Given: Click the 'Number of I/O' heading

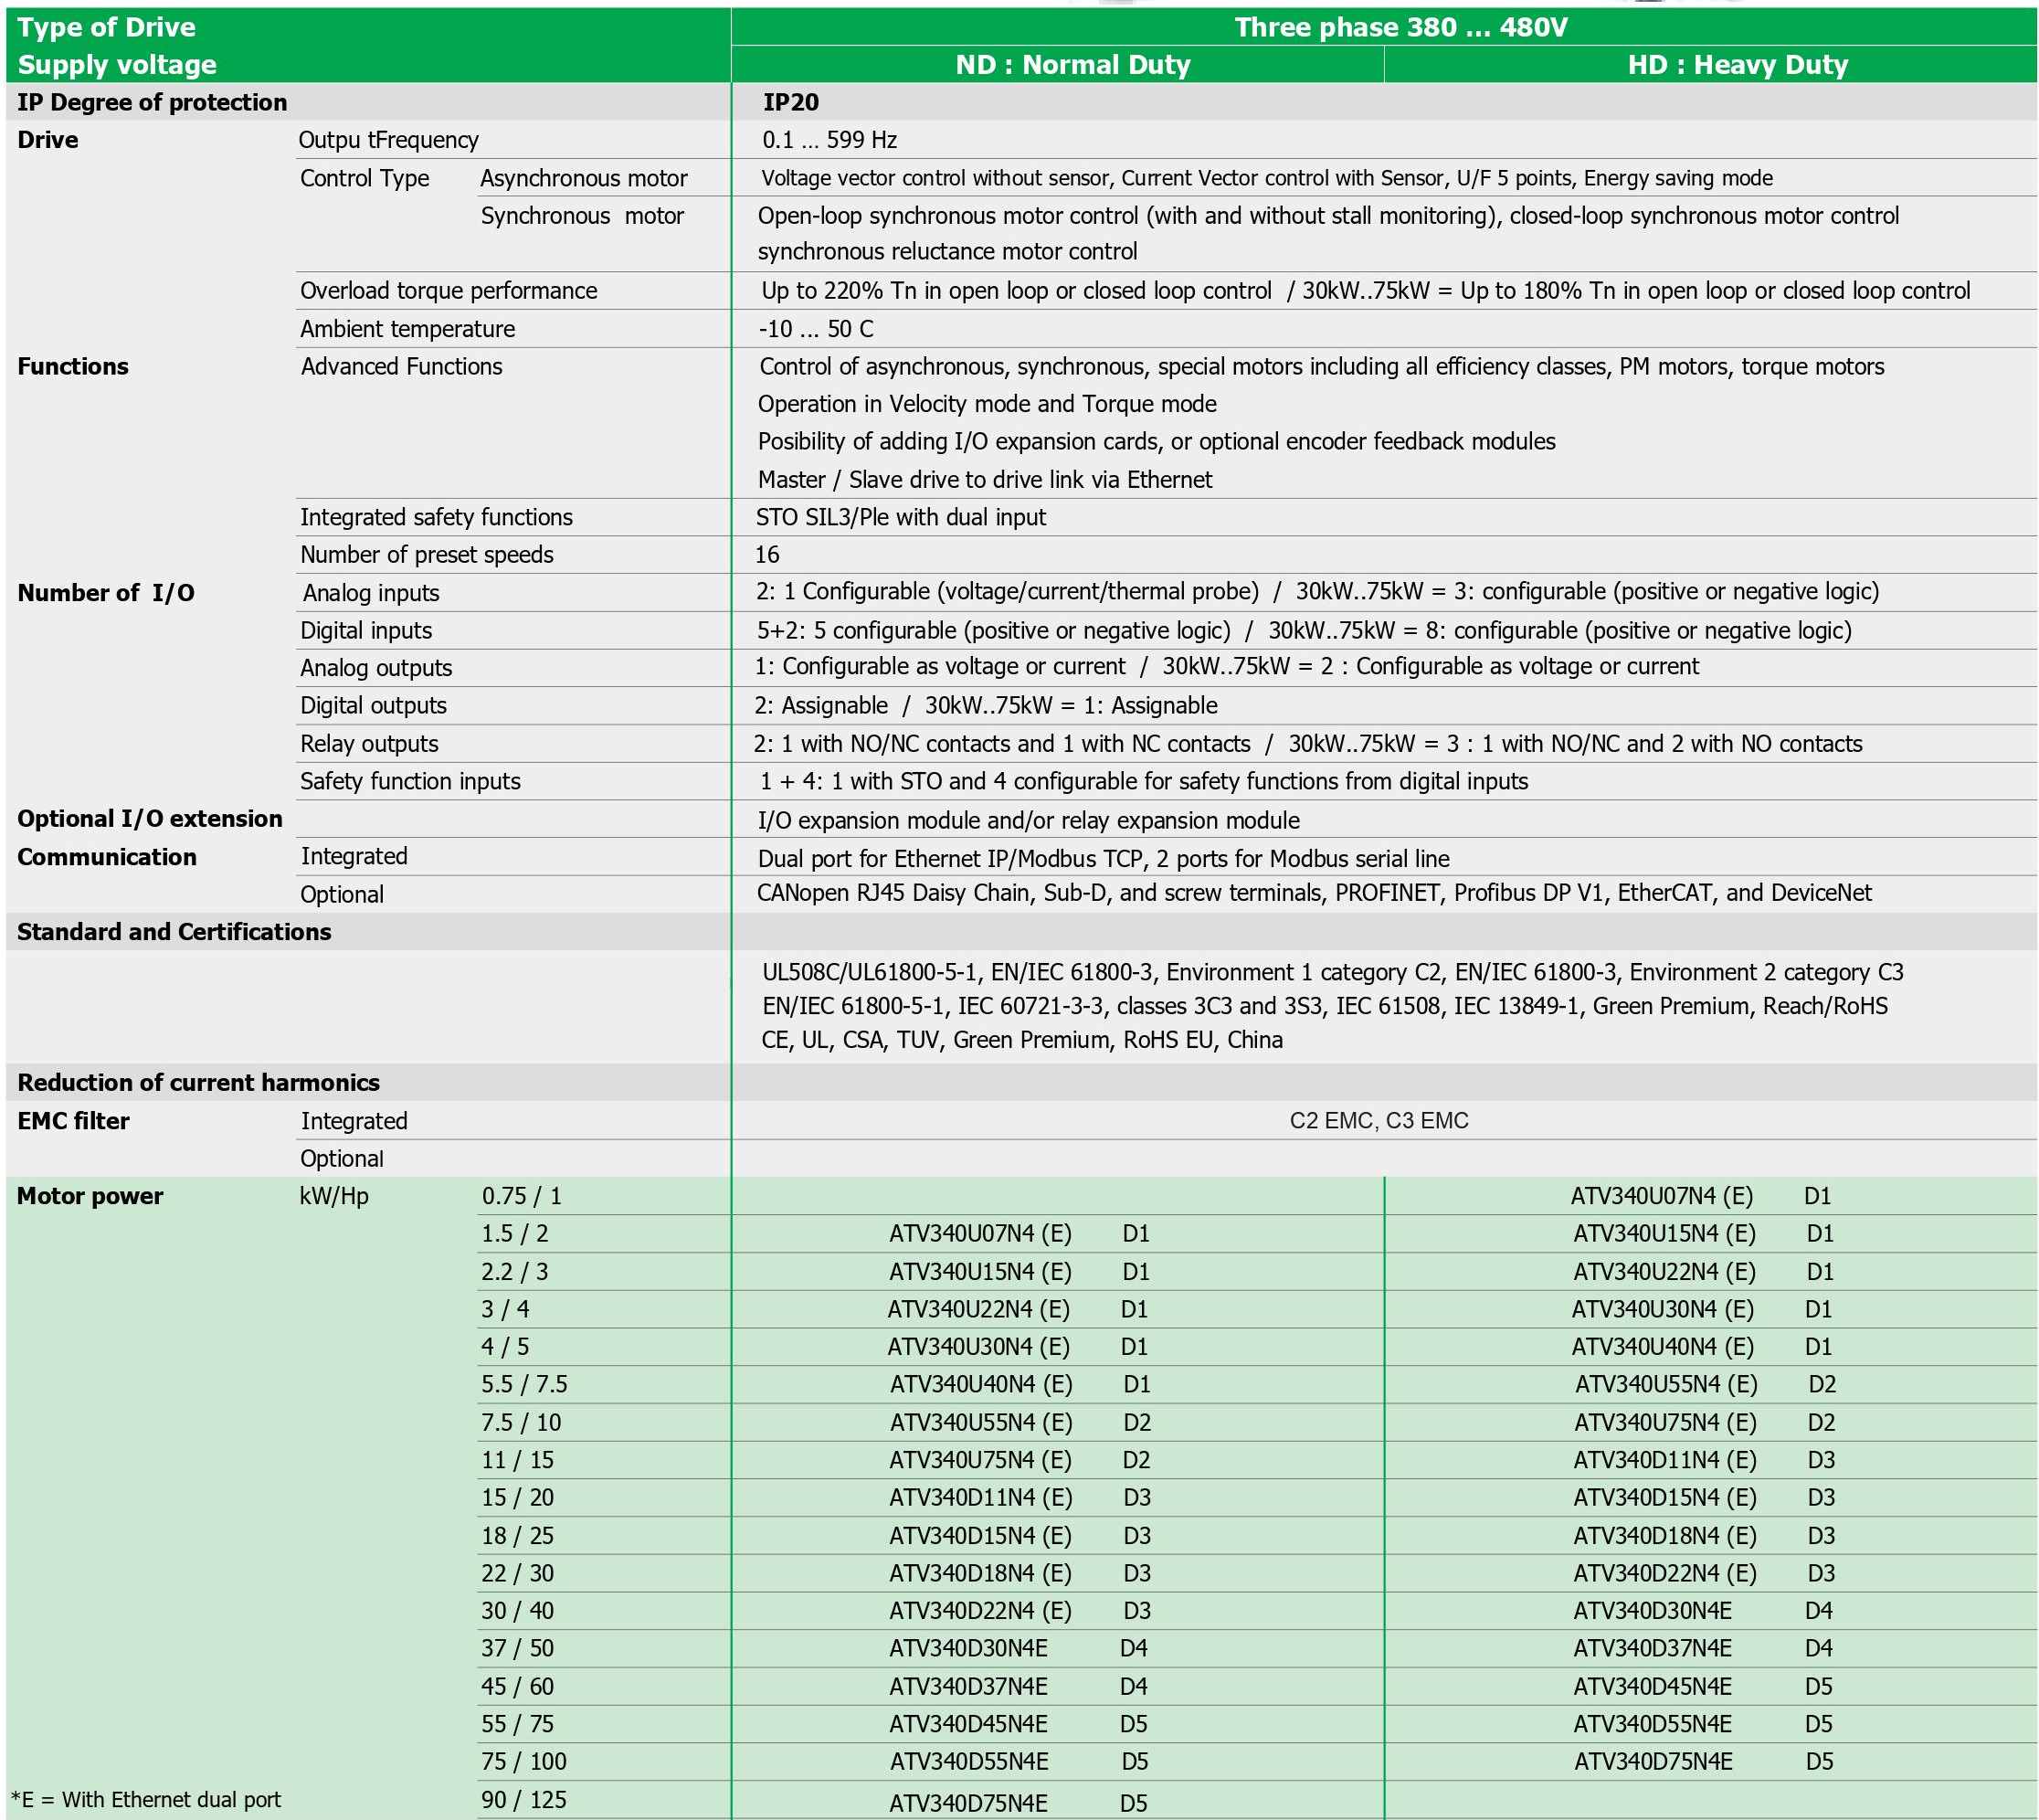Looking at the screenshot, I should coord(106,593).
